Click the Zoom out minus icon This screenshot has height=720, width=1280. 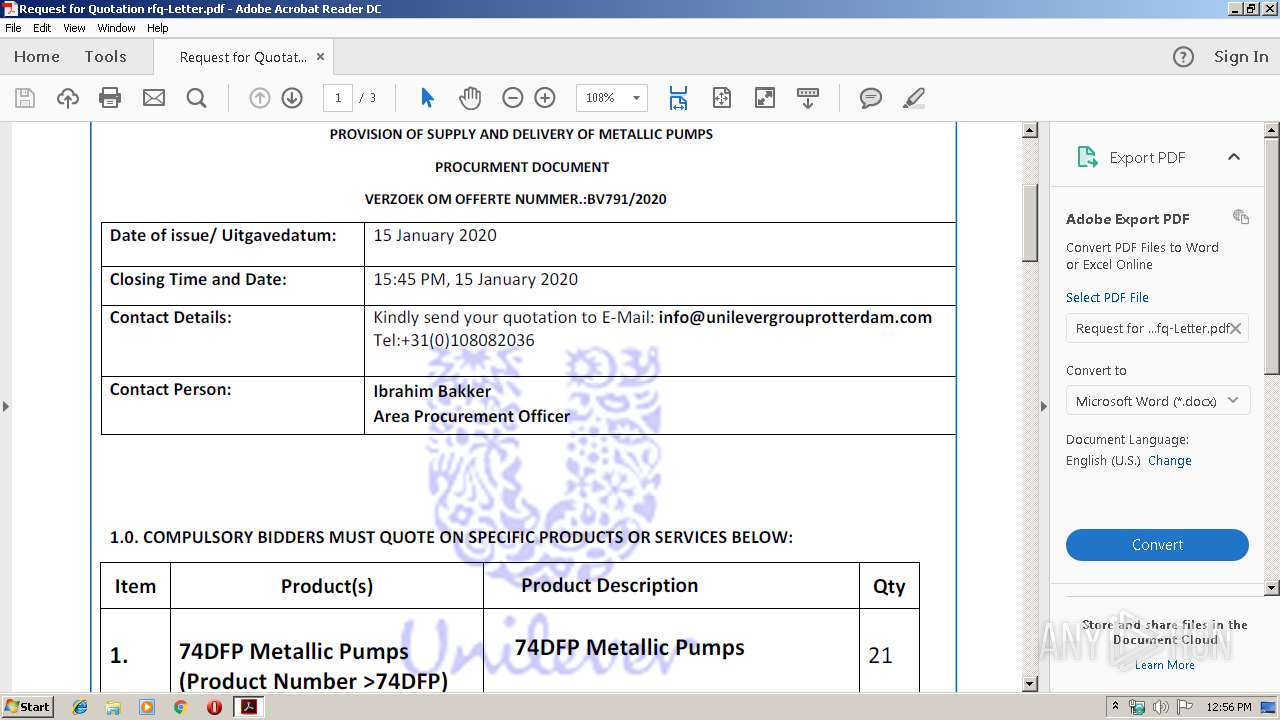click(x=513, y=98)
